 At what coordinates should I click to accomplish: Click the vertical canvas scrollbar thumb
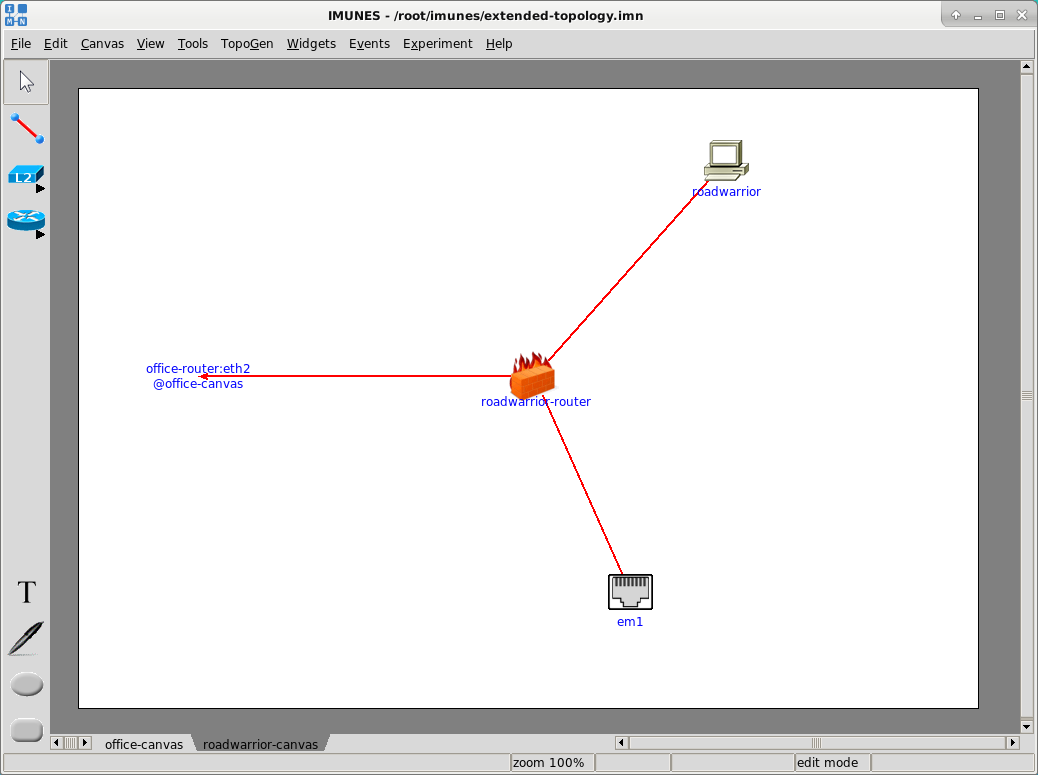[x=1027, y=396]
